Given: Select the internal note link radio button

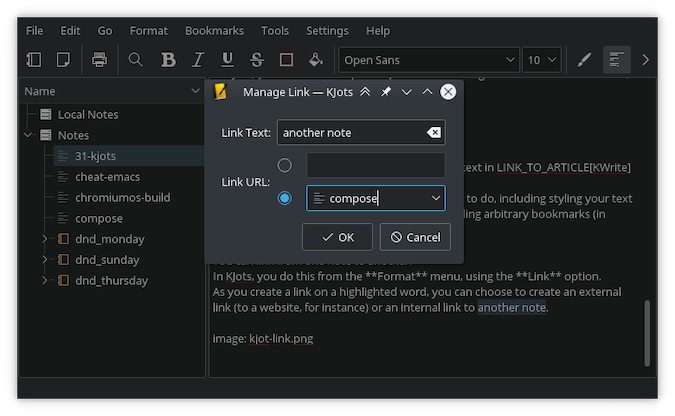Looking at the screenshot, I should coord(285,198).
